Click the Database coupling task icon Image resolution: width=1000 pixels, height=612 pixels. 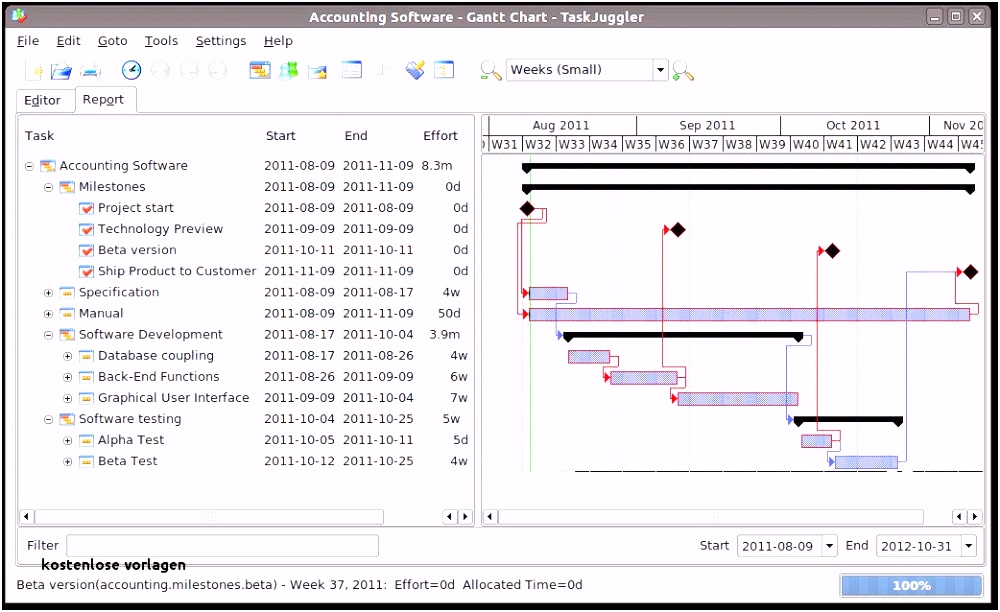coord(86,356)
